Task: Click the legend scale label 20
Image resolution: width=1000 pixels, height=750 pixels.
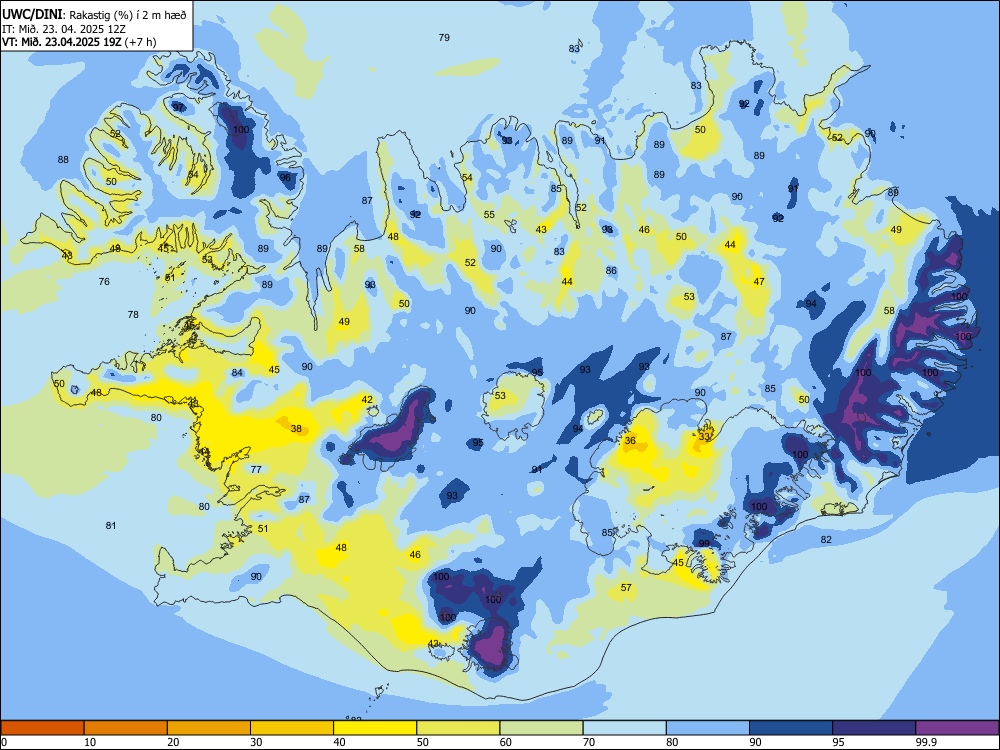Action: (173, 742)
